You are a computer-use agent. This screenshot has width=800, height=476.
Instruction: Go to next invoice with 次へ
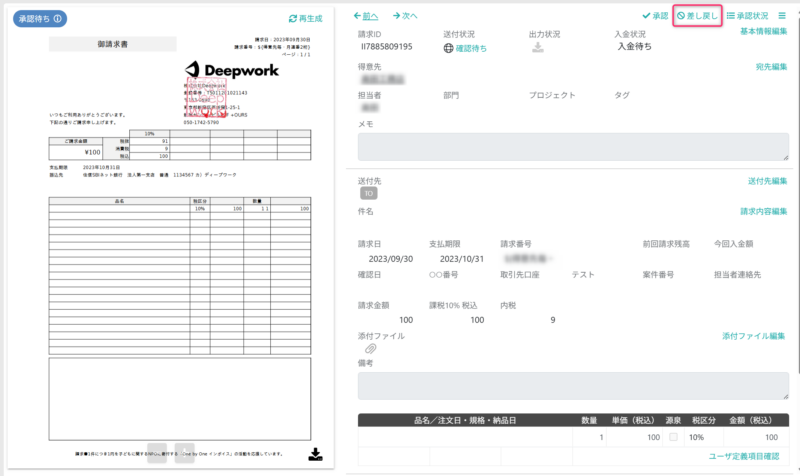405,16
